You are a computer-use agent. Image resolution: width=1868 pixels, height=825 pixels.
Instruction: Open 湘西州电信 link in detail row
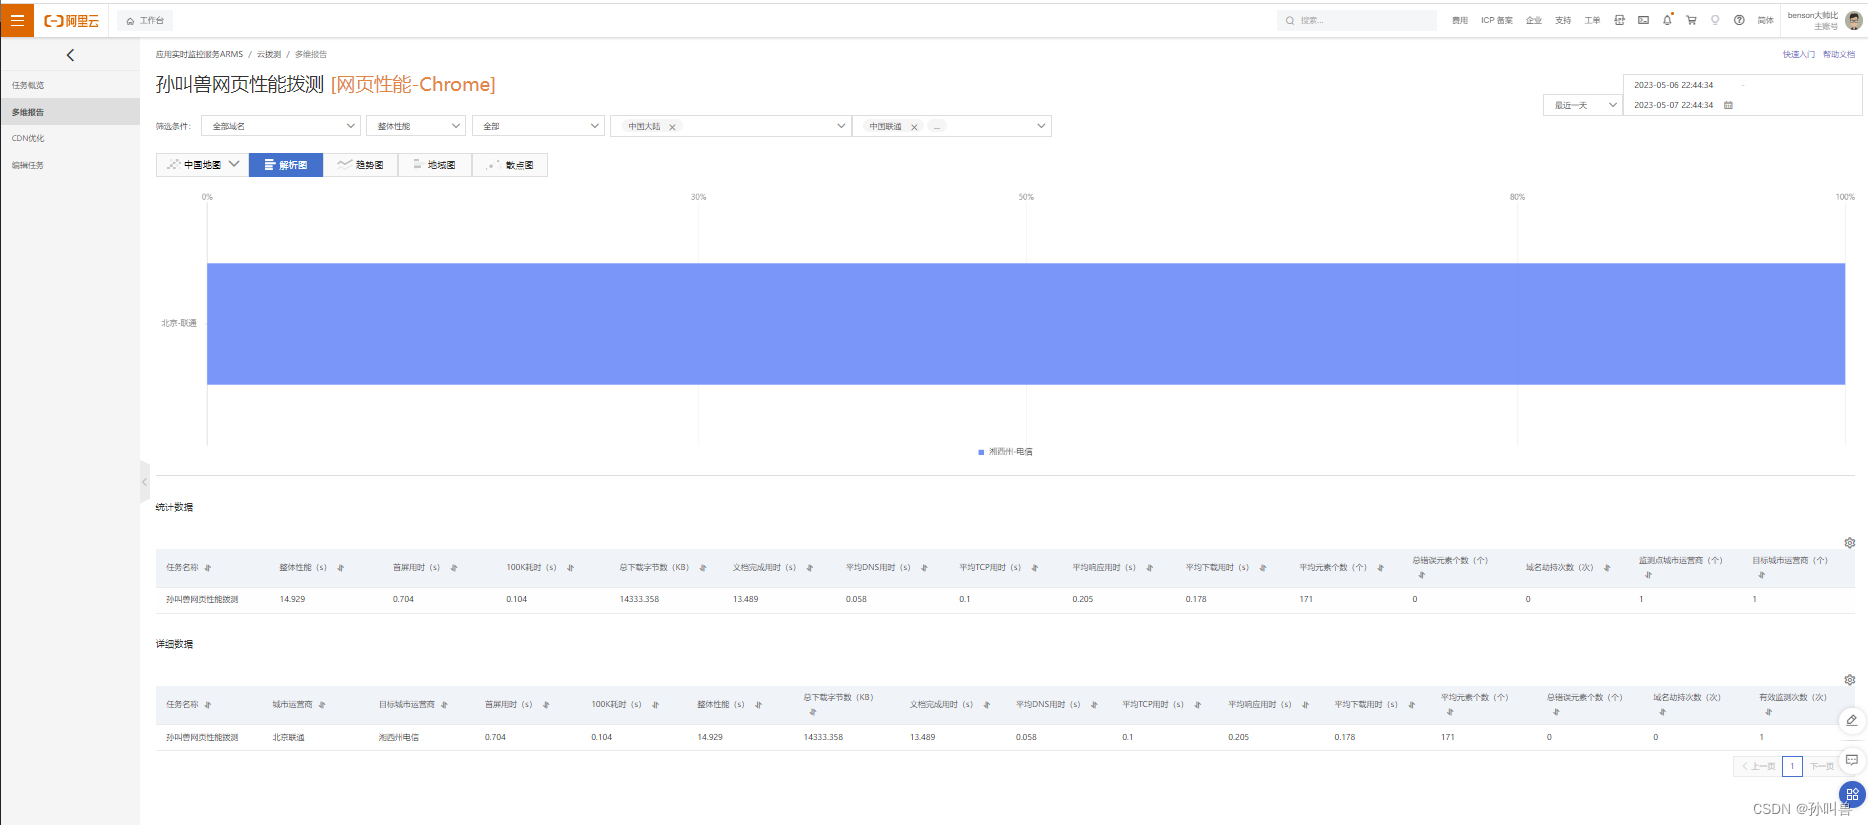[399, 738]
